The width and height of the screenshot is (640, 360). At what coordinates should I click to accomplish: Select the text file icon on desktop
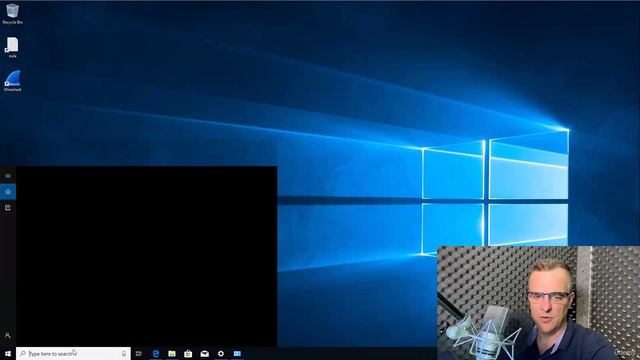click(12, 47)
